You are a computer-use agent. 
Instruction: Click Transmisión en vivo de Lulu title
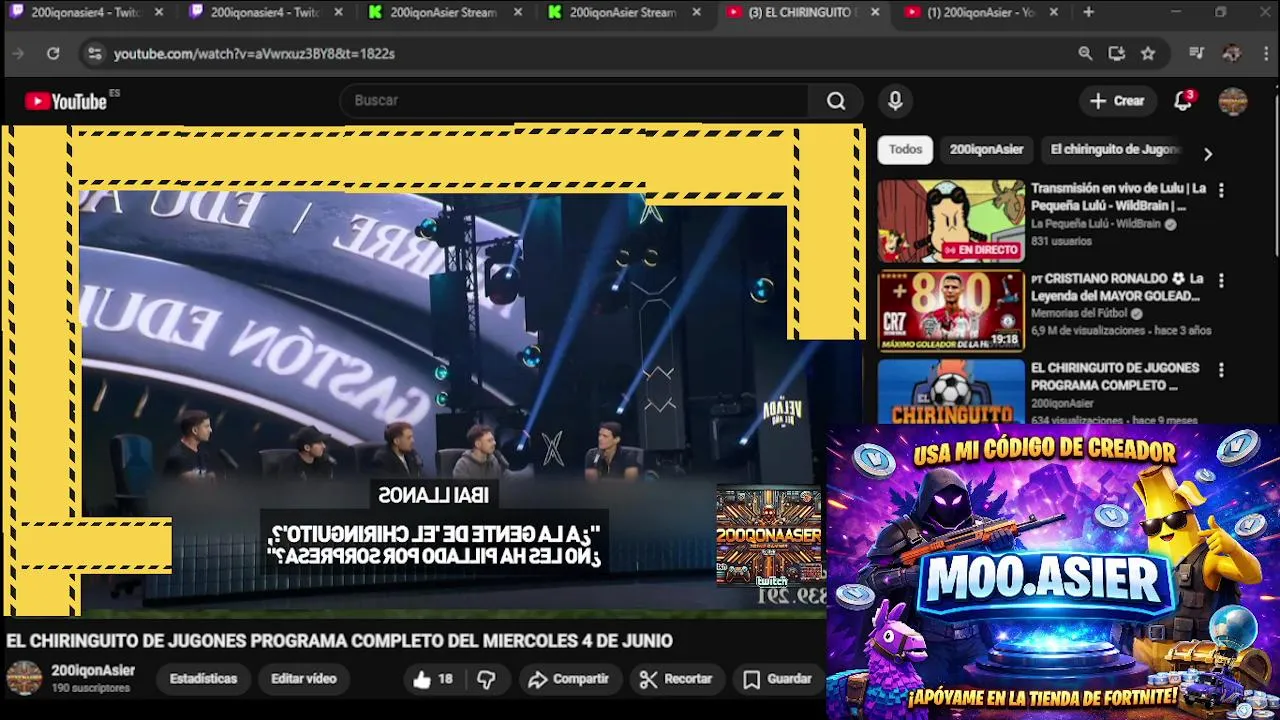(1118, 197)
